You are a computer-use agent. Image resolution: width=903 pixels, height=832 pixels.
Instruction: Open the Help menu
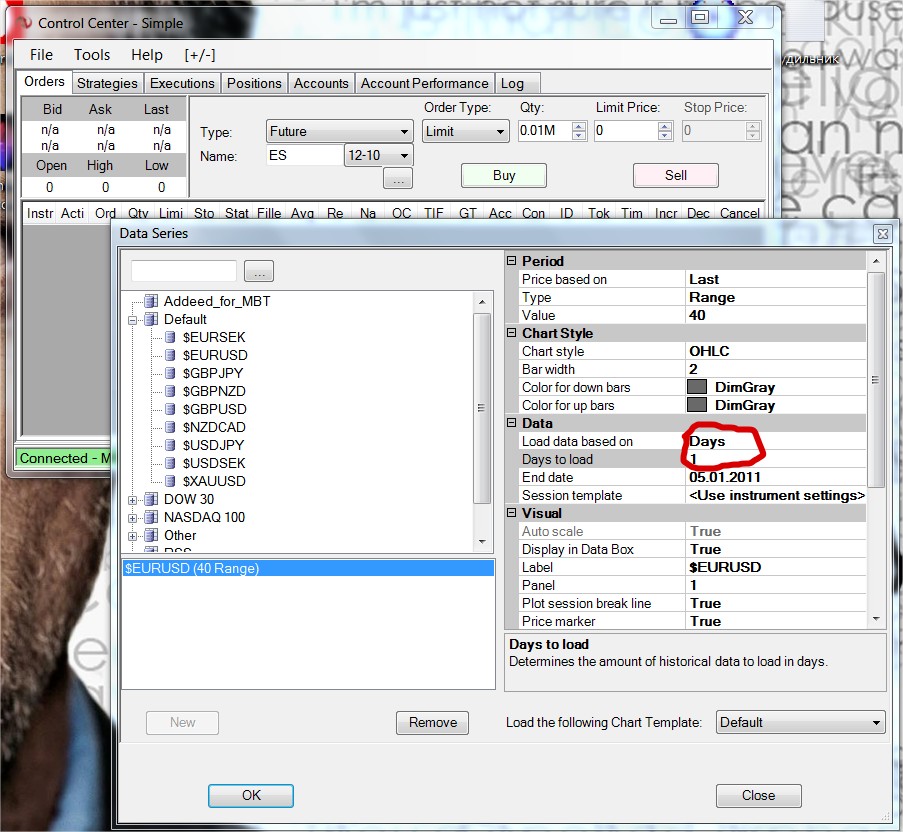[147, 55]
